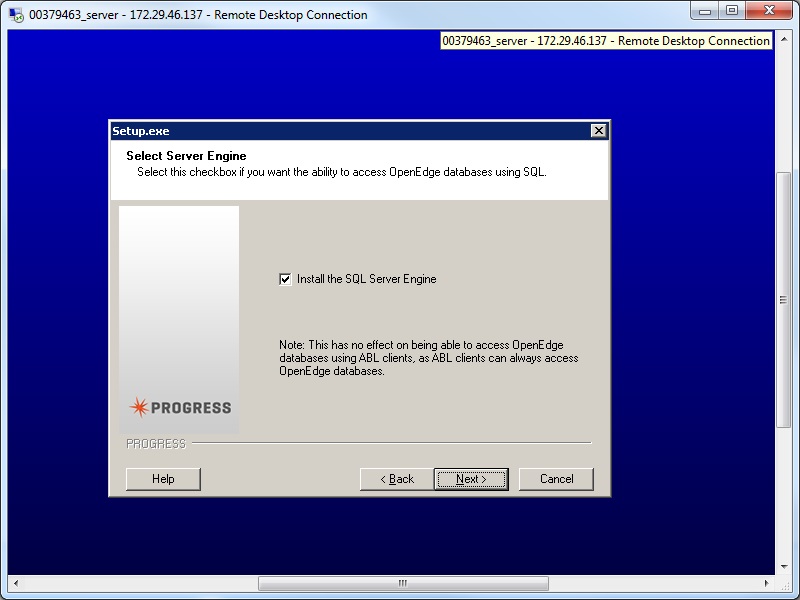Screen dimensions: 800x600
Task: Click the note about ABL clients
Action: click(429, 358)
